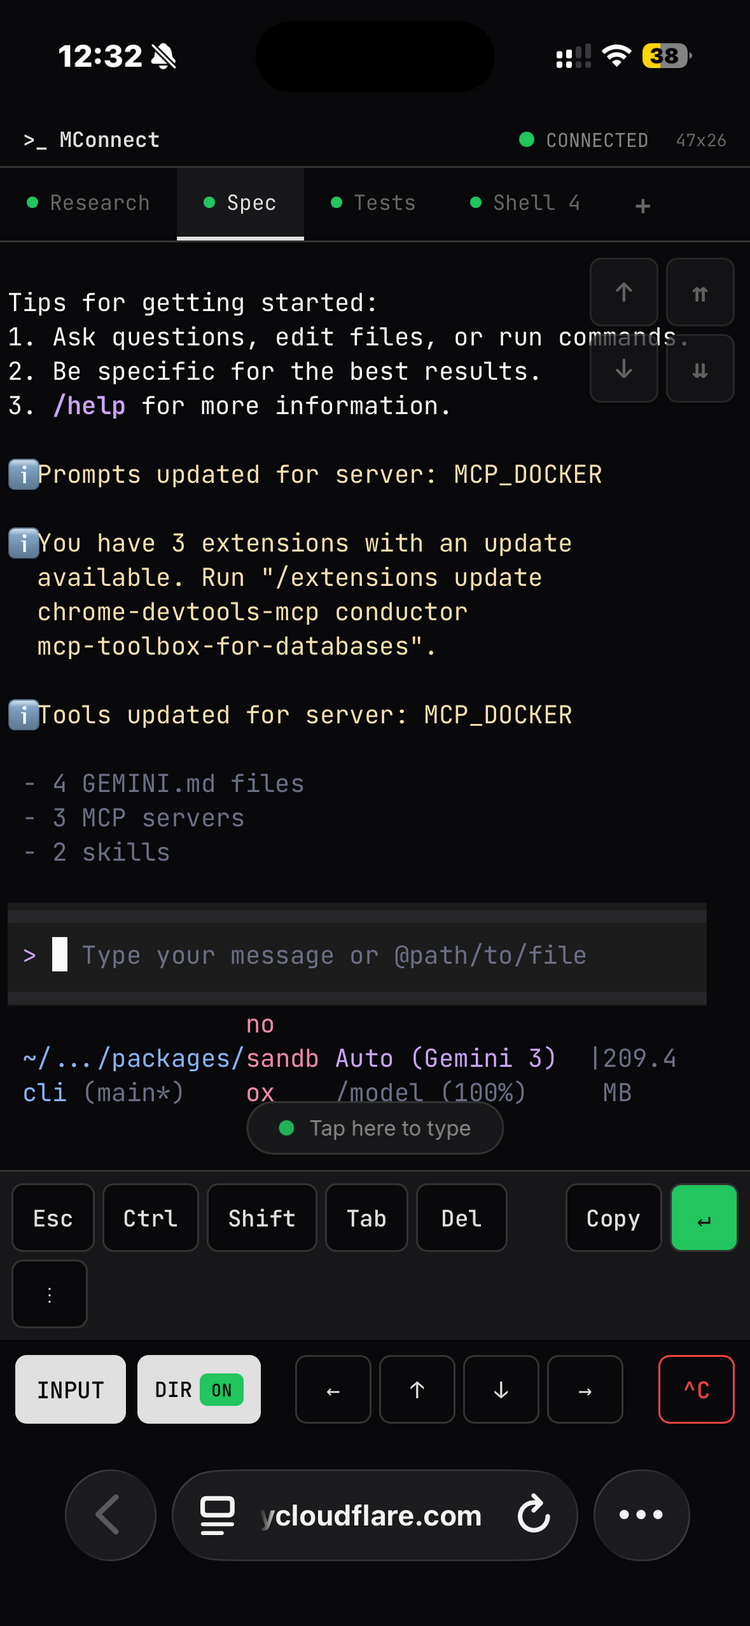The image size is (750, 1626).
Task: Focus the 'Type your message' prompt field
Action: coord(357,955)
